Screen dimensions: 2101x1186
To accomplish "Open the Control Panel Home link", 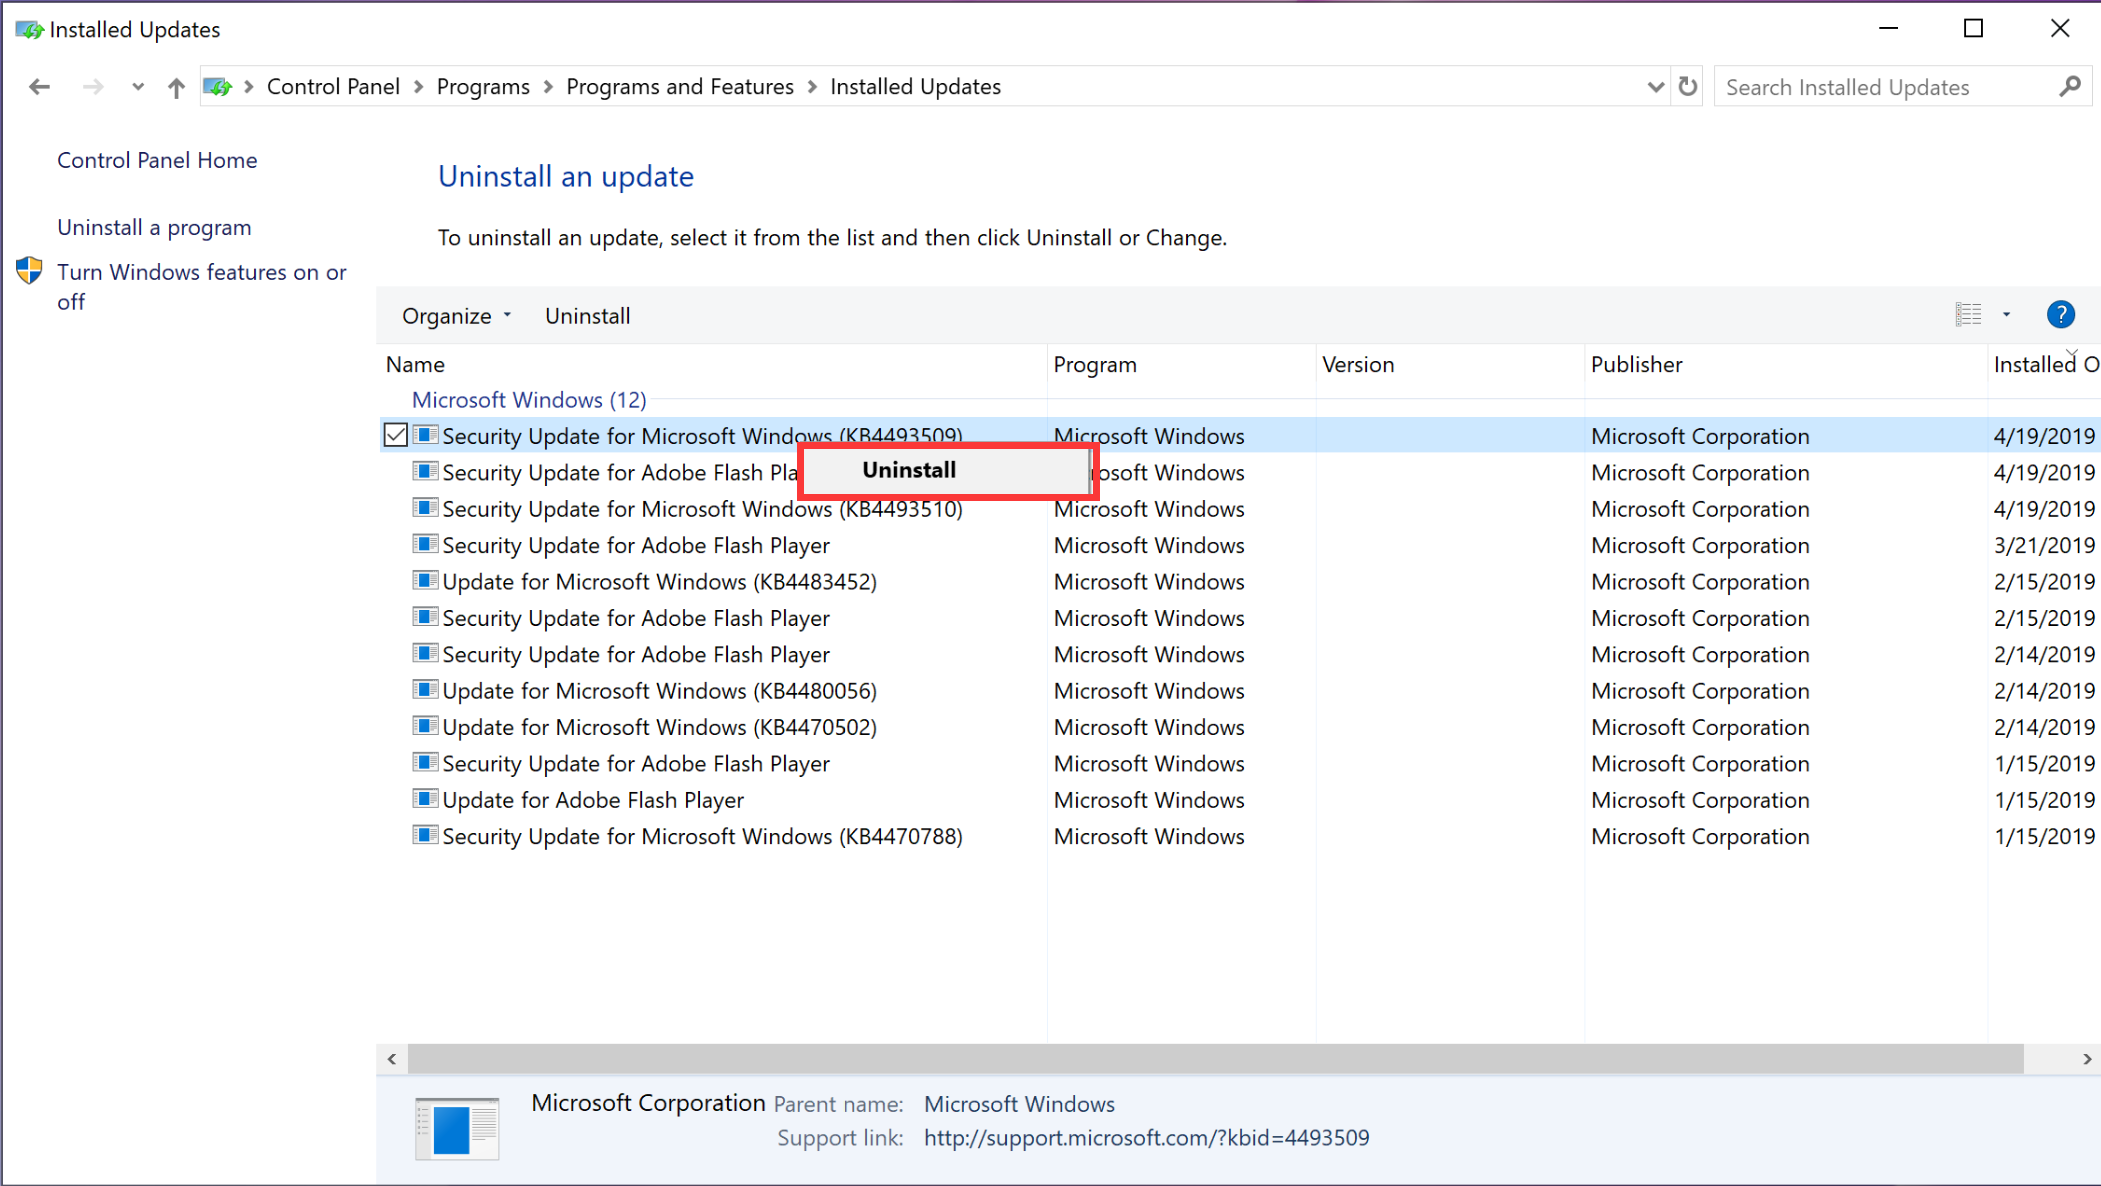I will point(157,160).
